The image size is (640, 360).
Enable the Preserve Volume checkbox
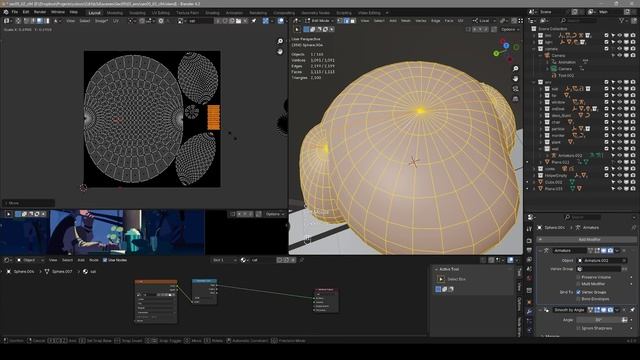coord(578,277)
